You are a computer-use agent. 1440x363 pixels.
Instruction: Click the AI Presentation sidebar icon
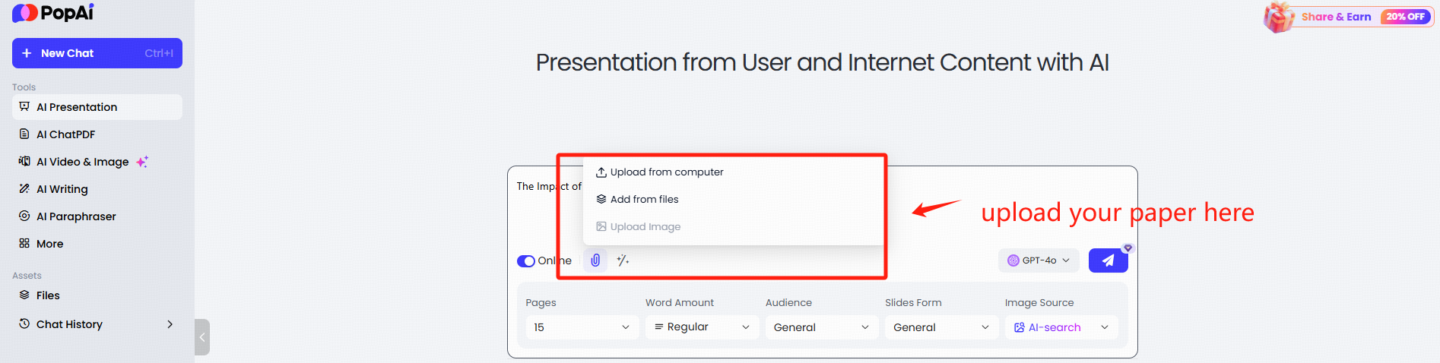[x=24, y=107]
